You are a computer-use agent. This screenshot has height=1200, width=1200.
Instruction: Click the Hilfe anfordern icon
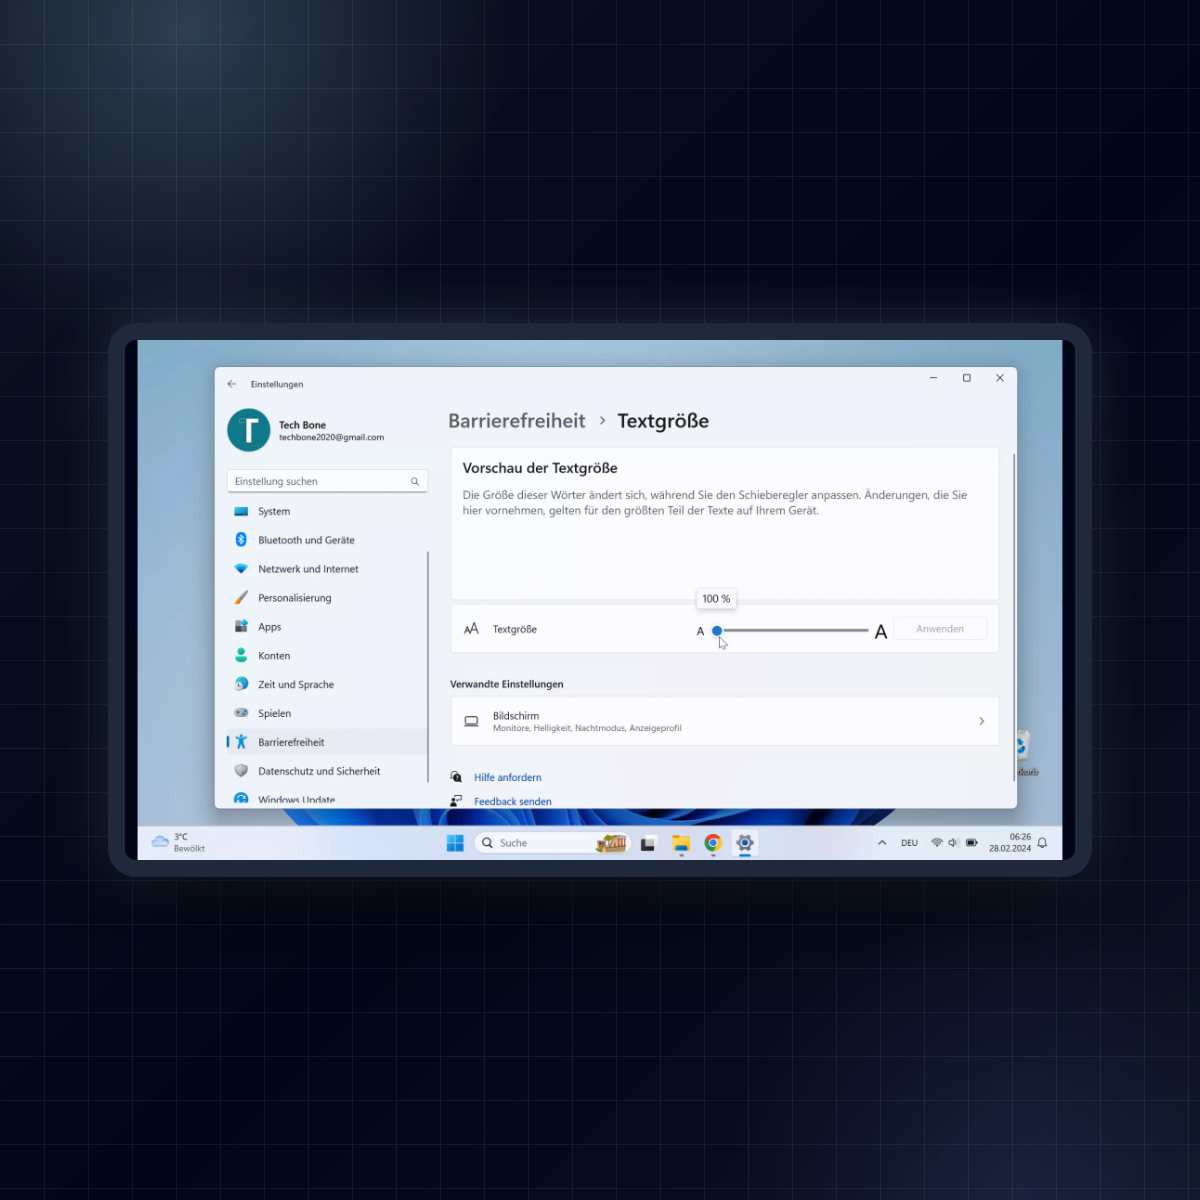click(x=456, y=777)
